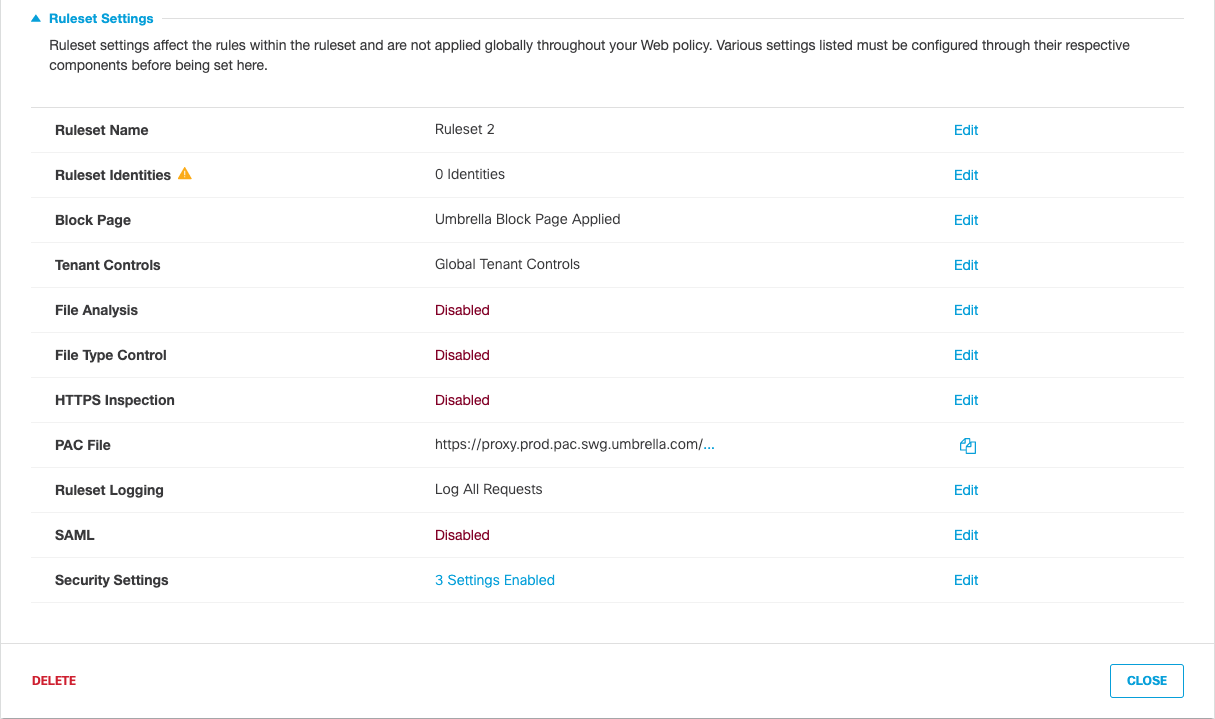Click the Ruleset Settings header label
Viewport: 1215px width, 719px height.
[101, 18]
